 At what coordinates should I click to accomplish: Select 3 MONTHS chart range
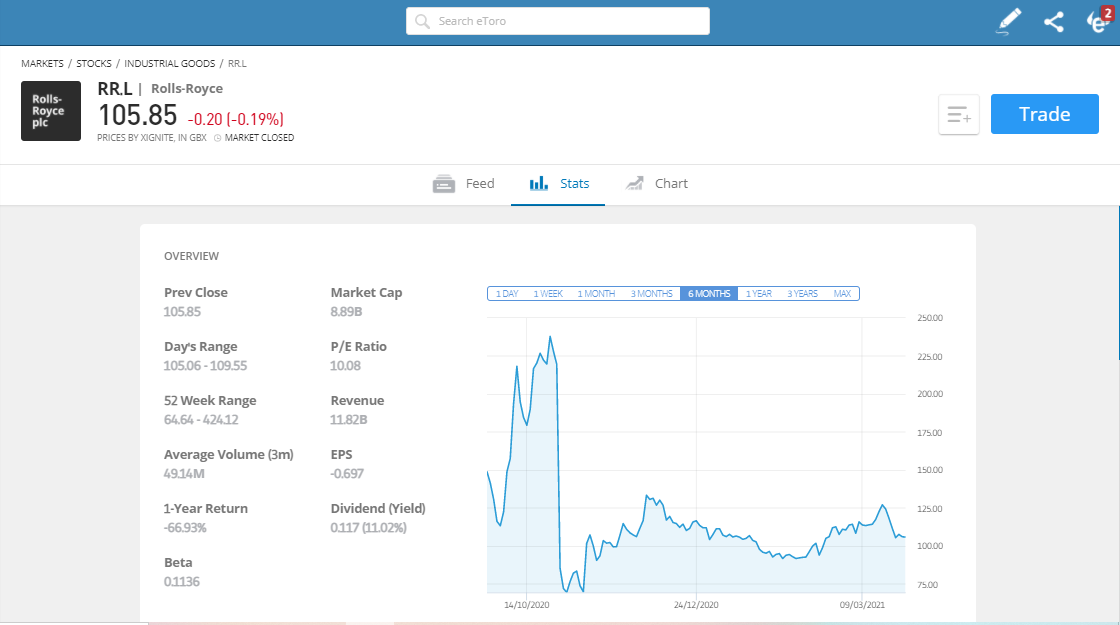pyautogui.click(x=651, y=294)
